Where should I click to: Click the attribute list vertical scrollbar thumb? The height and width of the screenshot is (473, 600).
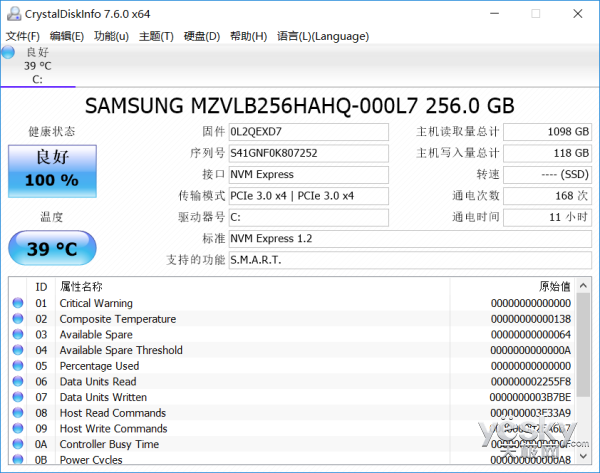pos(583,345)
